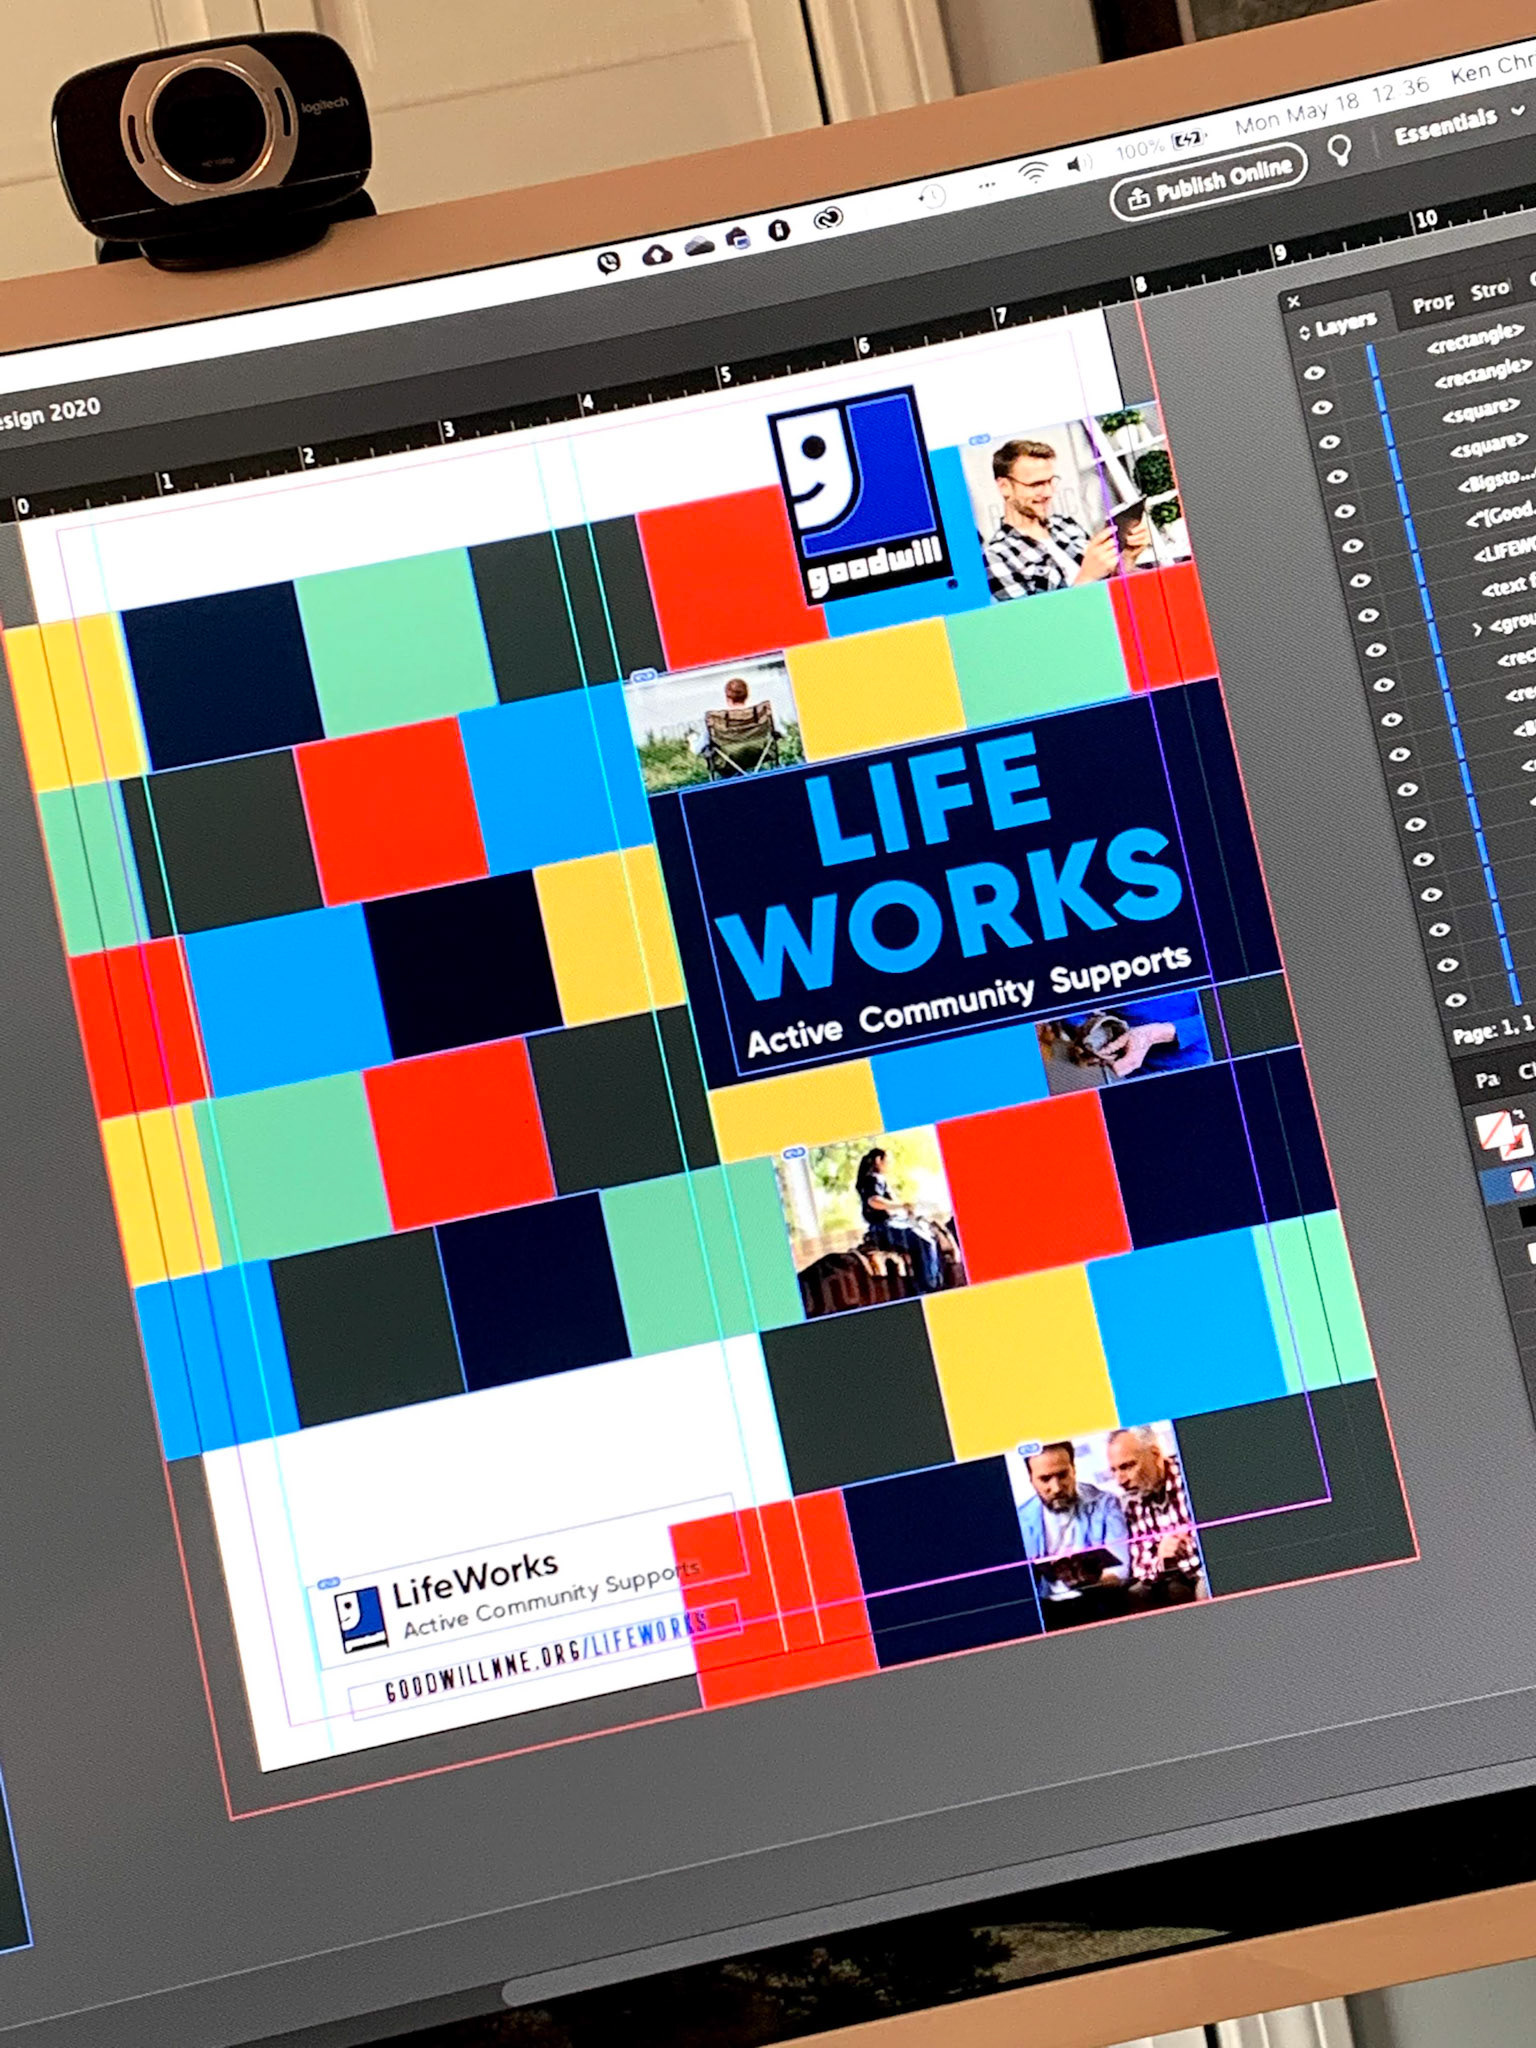1536x2048 pixels.
Task: Open the Wi-Fi status menu
Action: 1033,174
